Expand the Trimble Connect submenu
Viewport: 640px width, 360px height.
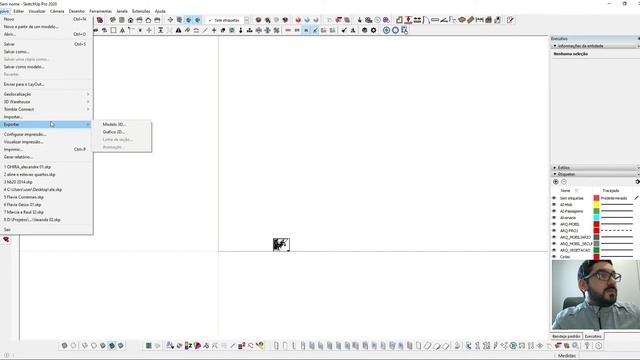click(x=46, y=109)
